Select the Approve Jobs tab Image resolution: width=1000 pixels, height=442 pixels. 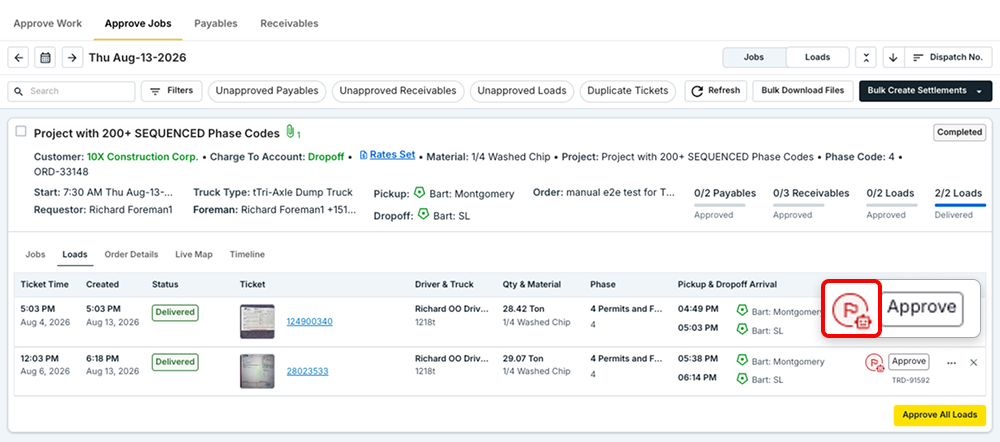(x=138, y=24)
